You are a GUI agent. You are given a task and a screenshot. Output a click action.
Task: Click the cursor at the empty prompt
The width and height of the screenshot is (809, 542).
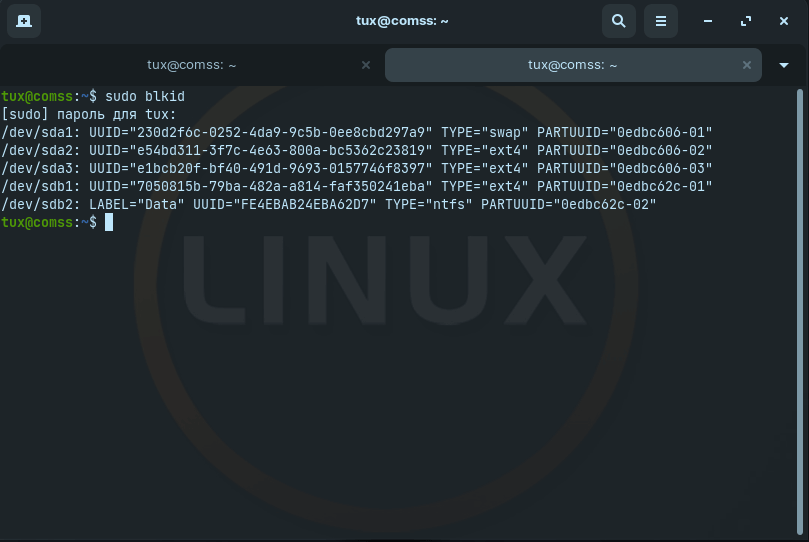pyautogui.click(x=109, y=222)
